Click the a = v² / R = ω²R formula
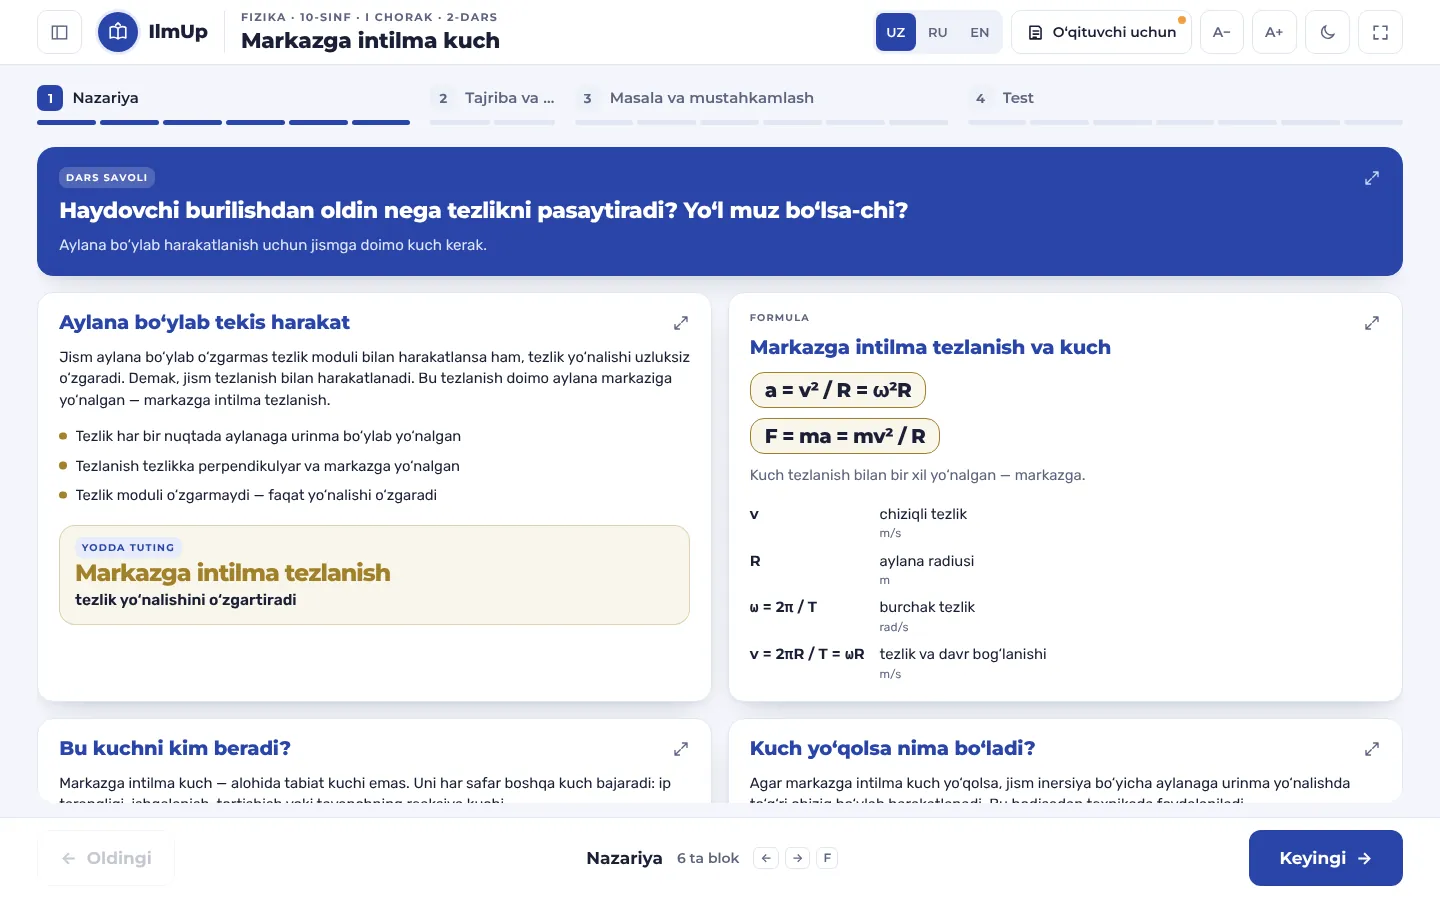 coord(838,390)
